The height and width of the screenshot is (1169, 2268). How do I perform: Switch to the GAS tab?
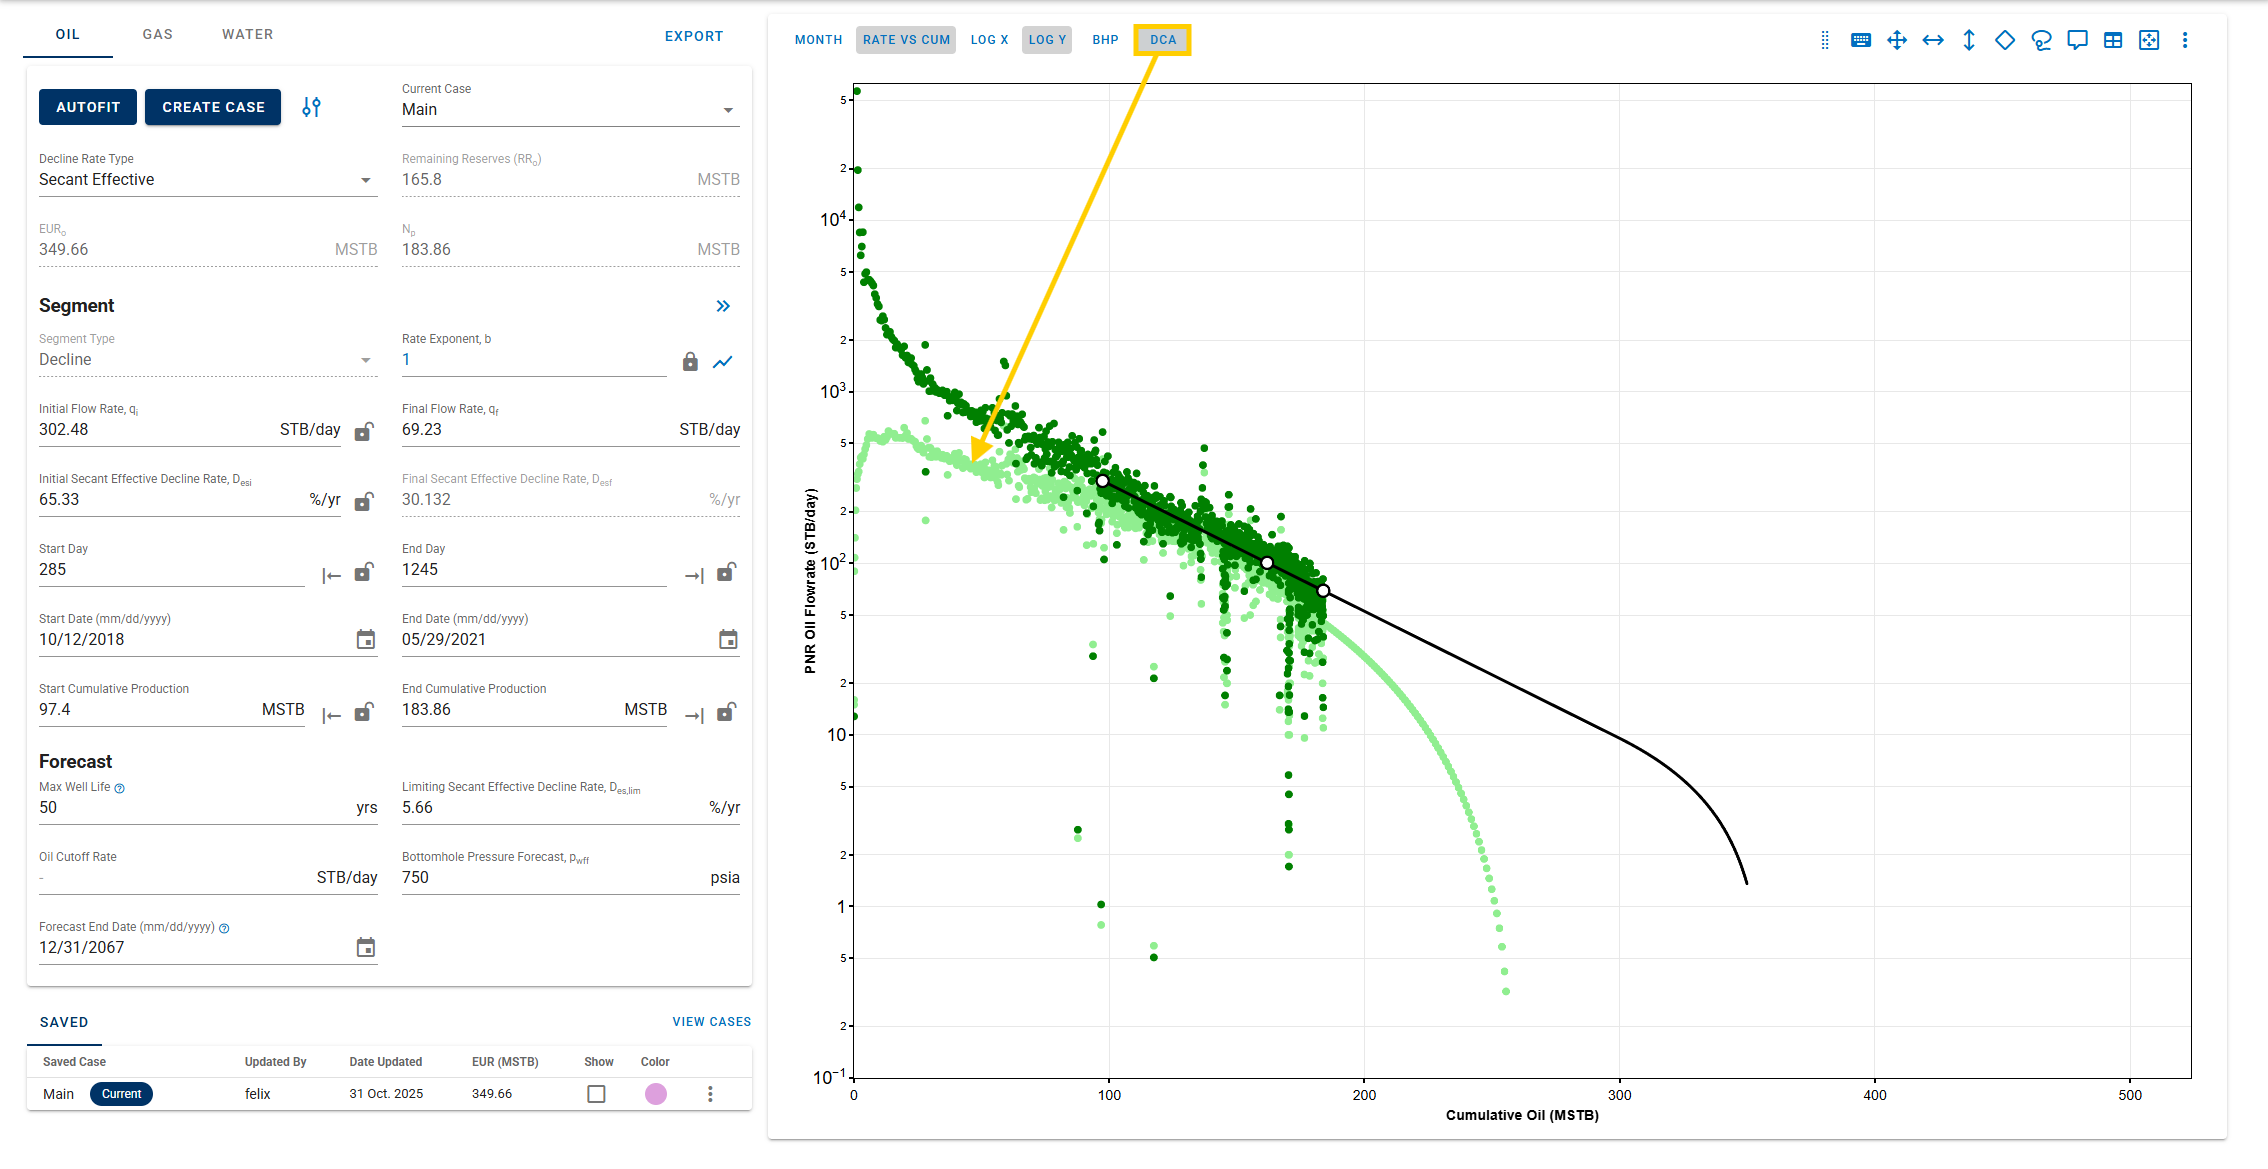coord(158,34)
